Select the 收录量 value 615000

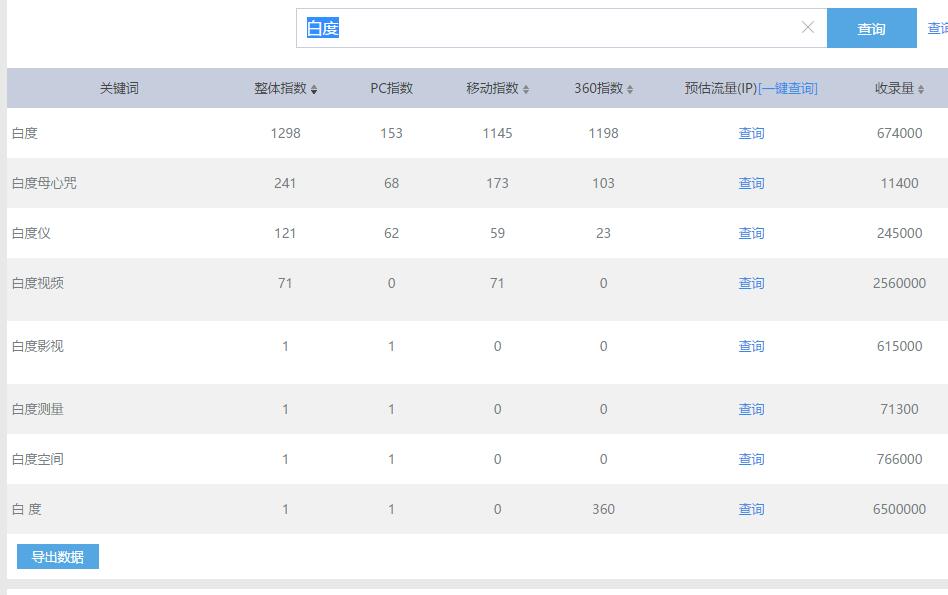(x=899, y=346)
